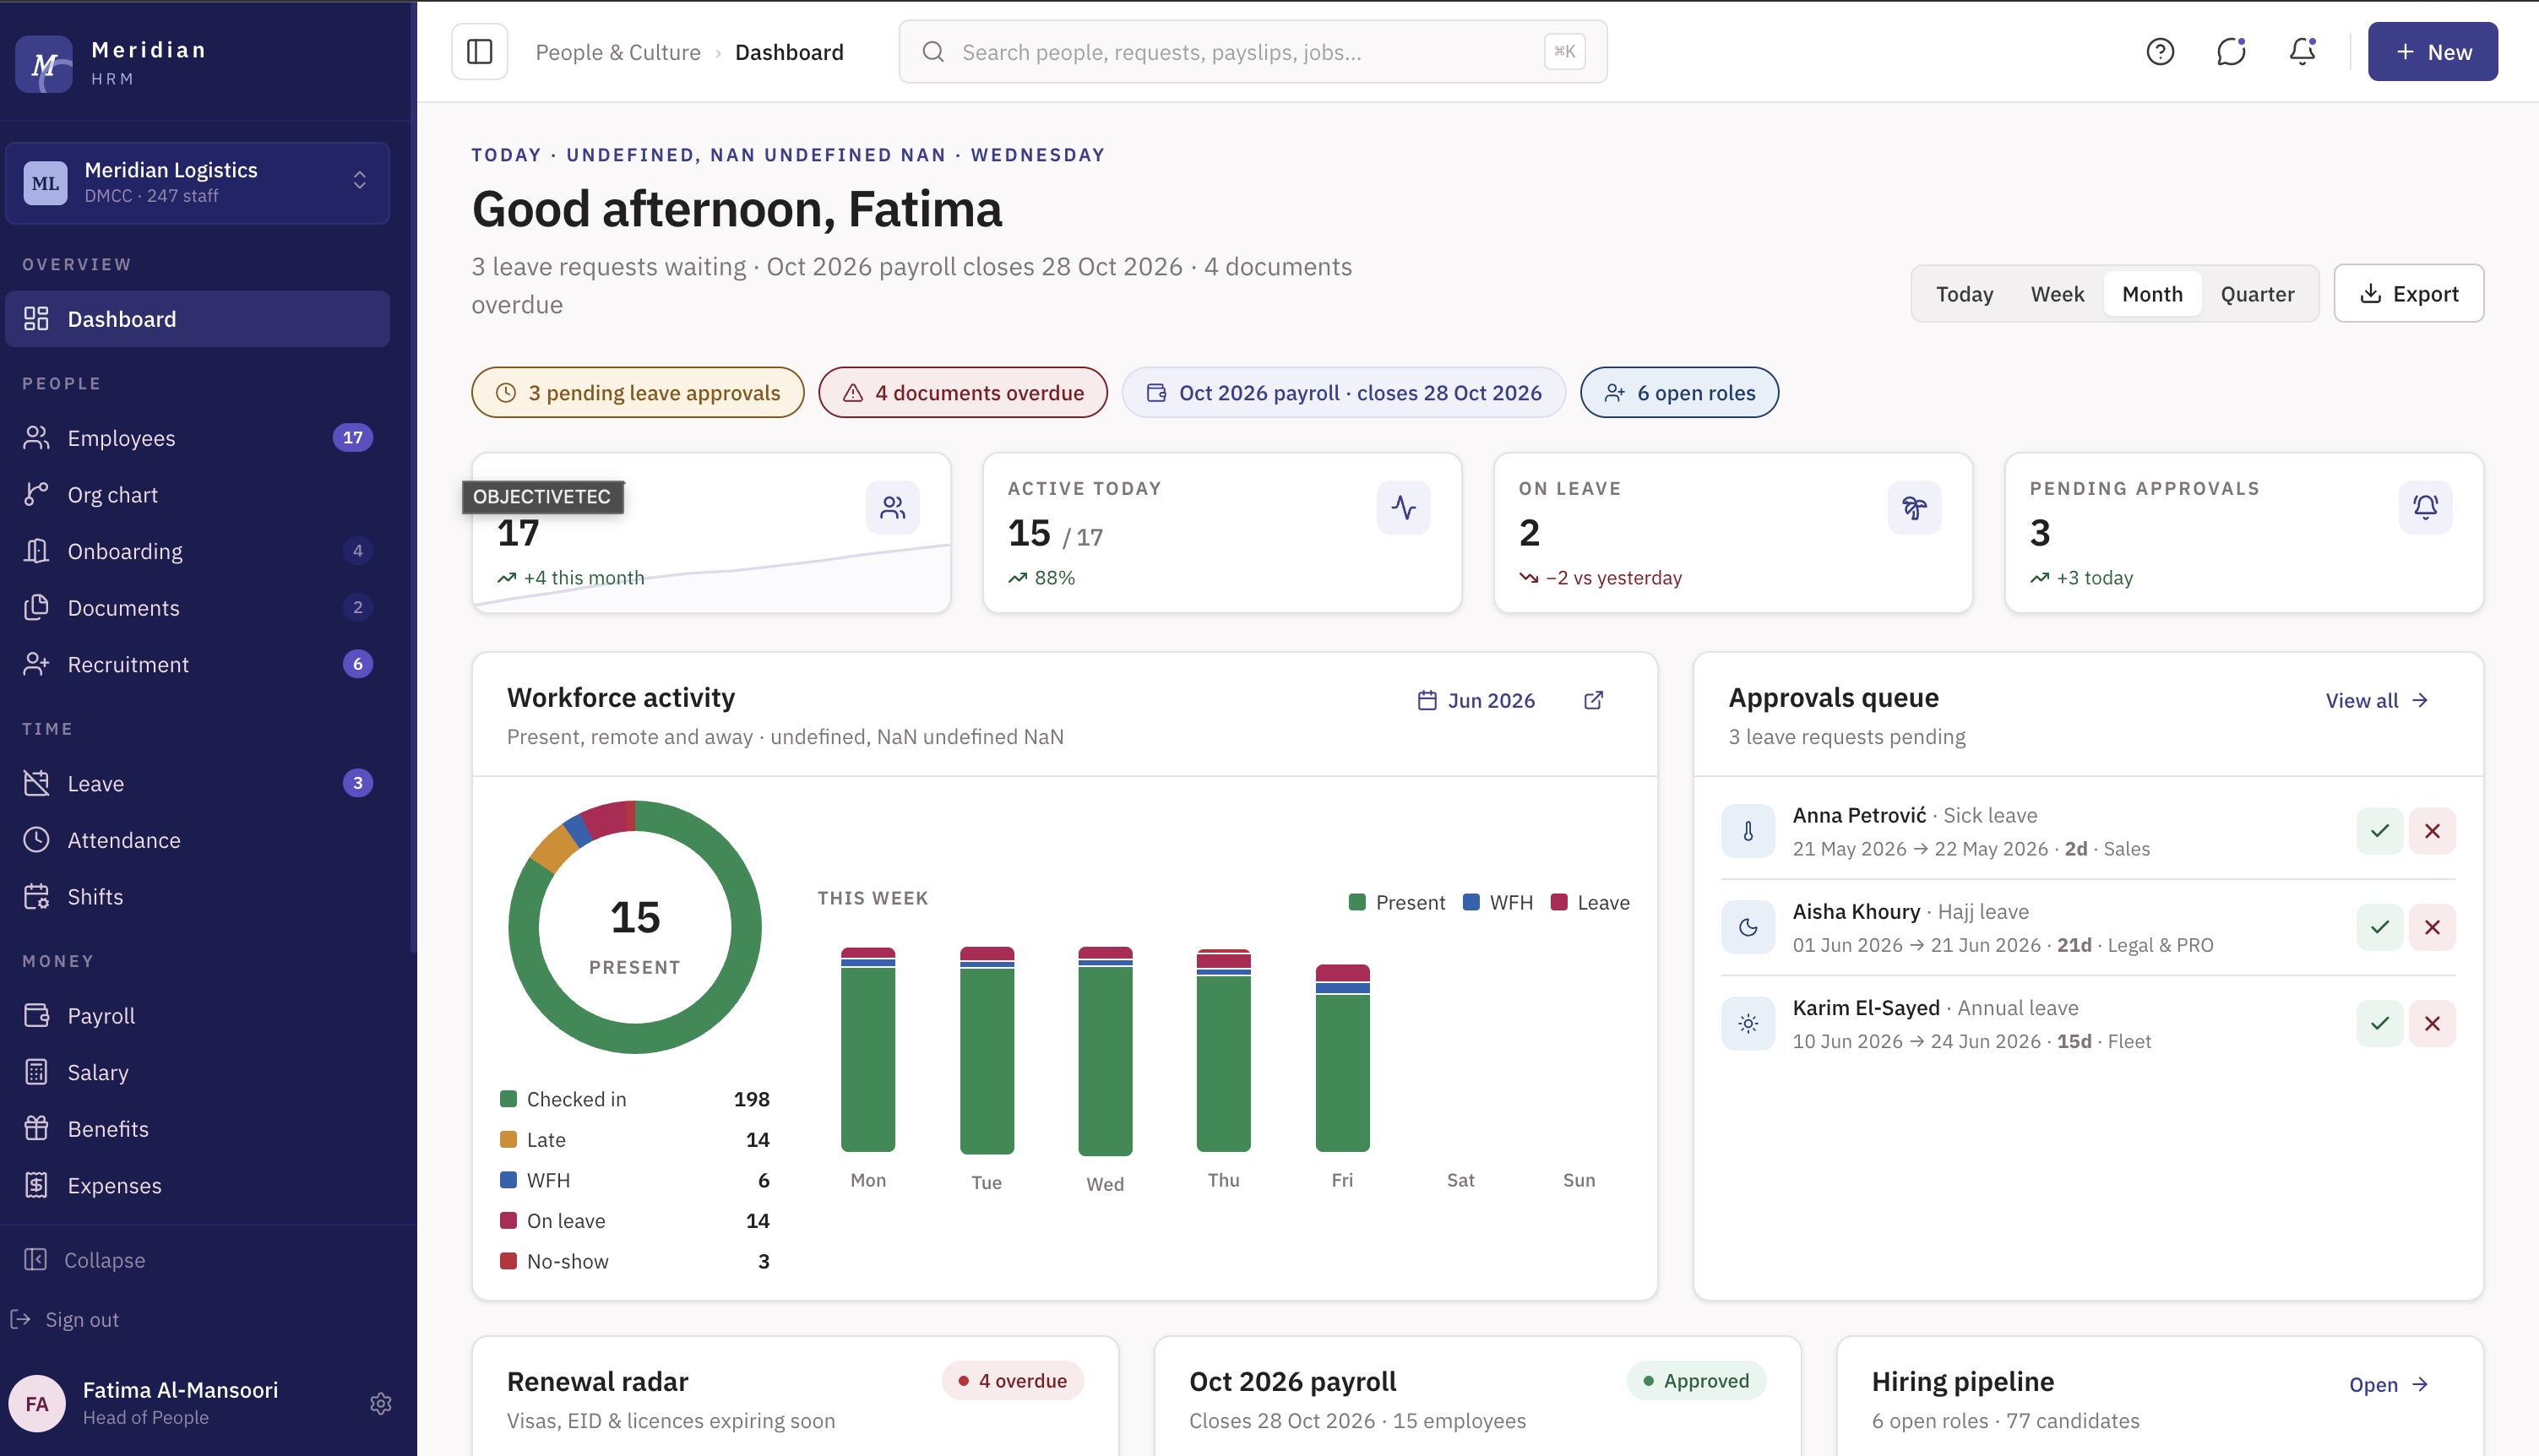Click the Active Today pulse icon
This screenshot has height=1456, width=2539.
pos(1403,508)
